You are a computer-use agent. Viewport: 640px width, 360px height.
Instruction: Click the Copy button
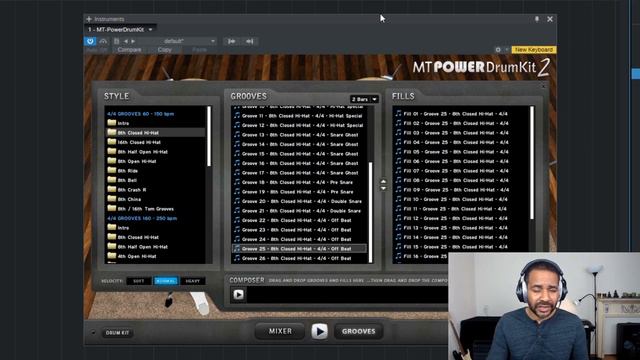click(x=164, y=50)
